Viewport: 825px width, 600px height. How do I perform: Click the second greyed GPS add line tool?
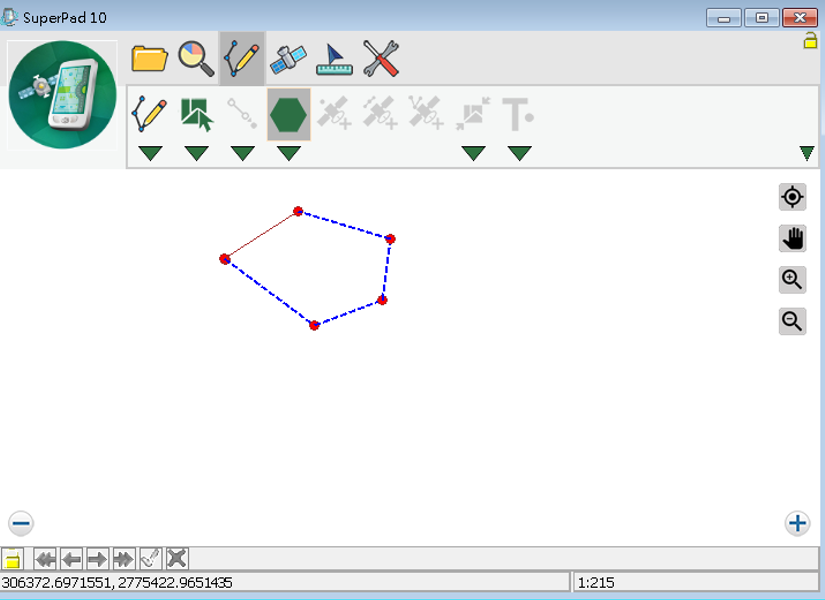pyautogui.click(x=380, y=113)
